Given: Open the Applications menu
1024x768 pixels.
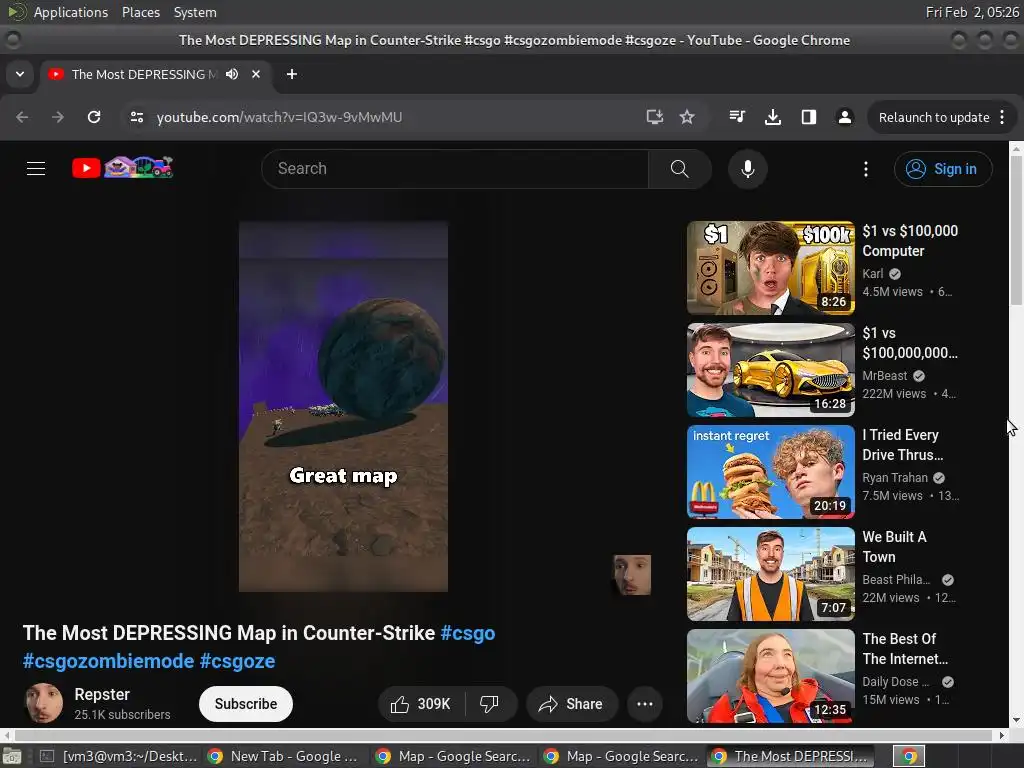Looking at the screenshot, I should click(71, 12).
